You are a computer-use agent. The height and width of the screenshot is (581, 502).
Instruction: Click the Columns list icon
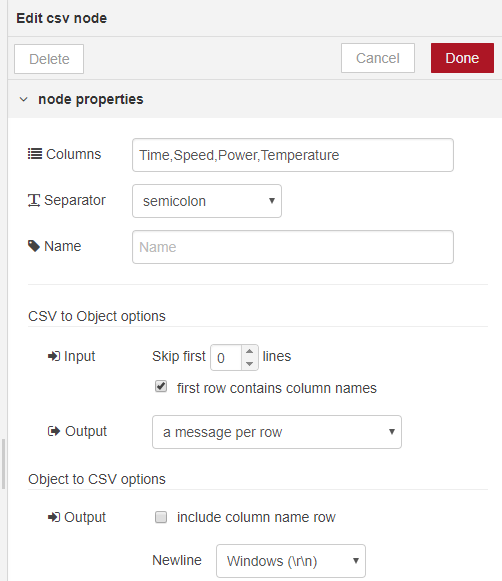pos(35,154)
